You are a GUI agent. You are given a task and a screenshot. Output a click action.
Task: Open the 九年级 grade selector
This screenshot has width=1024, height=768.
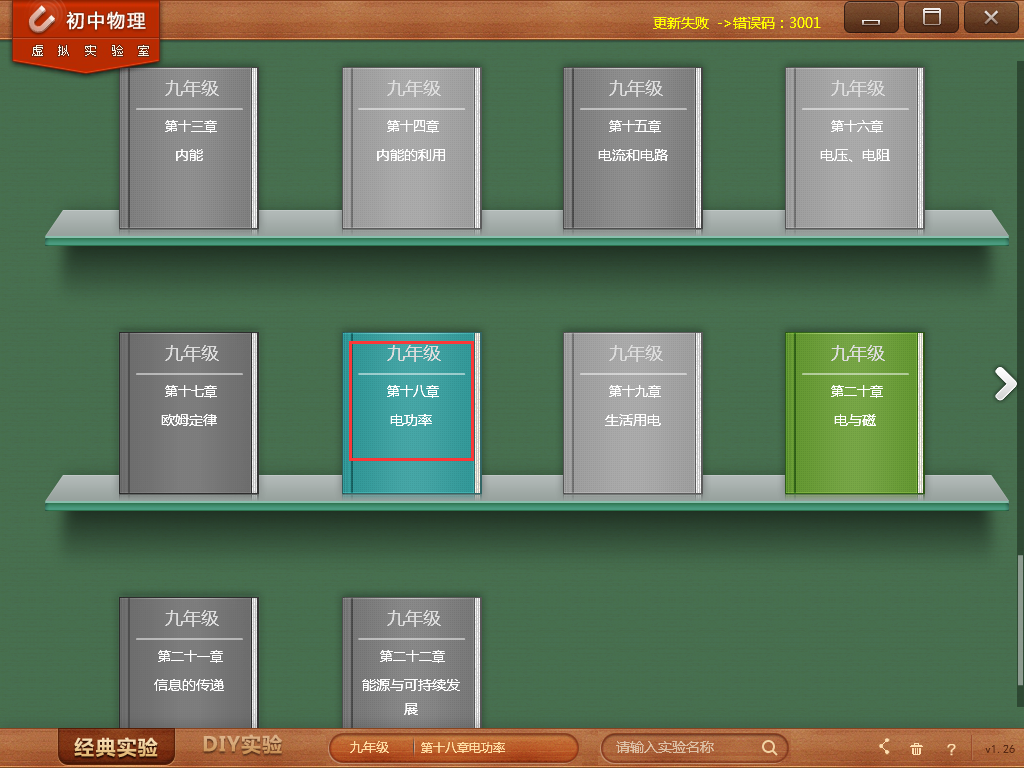tap(370, 748)
